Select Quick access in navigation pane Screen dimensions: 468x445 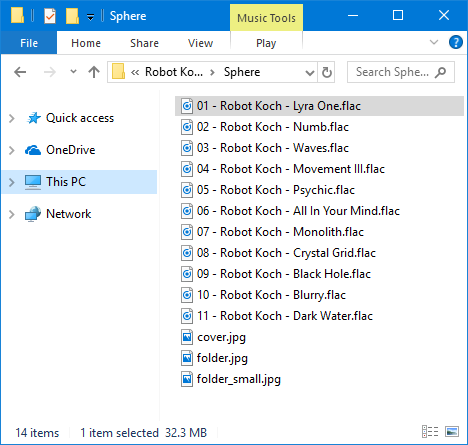pos(80,118)
